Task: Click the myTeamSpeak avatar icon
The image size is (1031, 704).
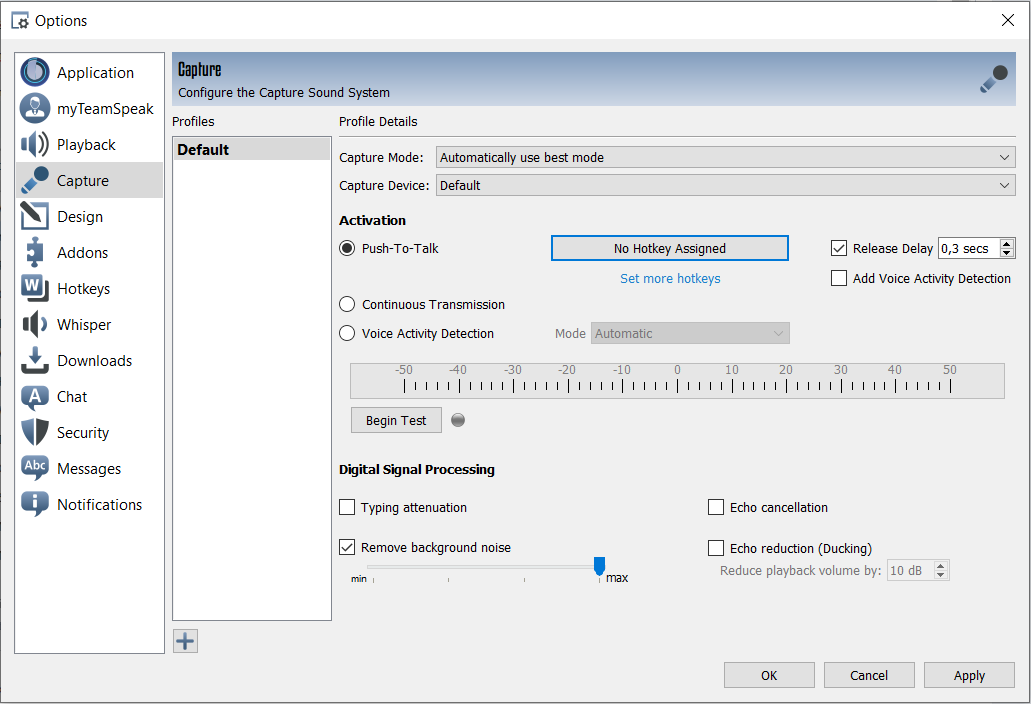Action: [x=35, y=108]
